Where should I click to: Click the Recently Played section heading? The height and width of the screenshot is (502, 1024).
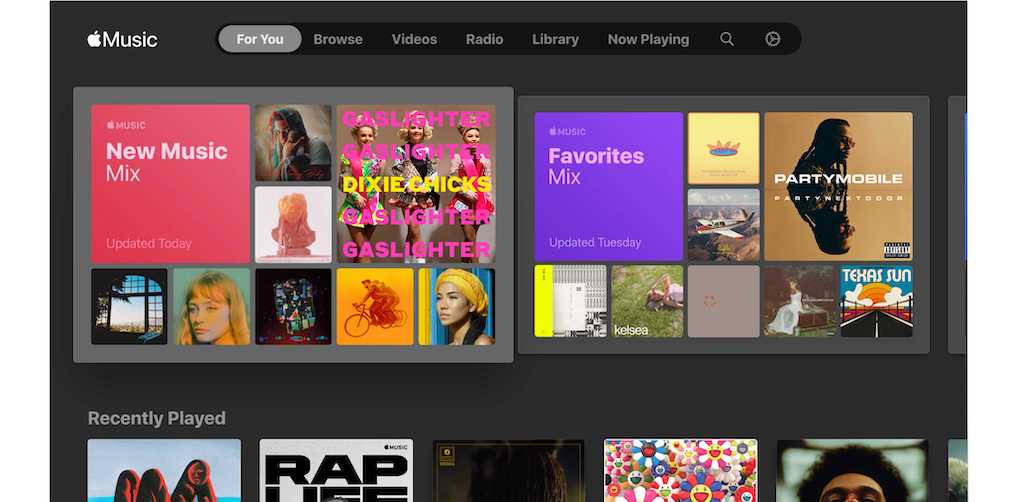[x=157, y=418]
